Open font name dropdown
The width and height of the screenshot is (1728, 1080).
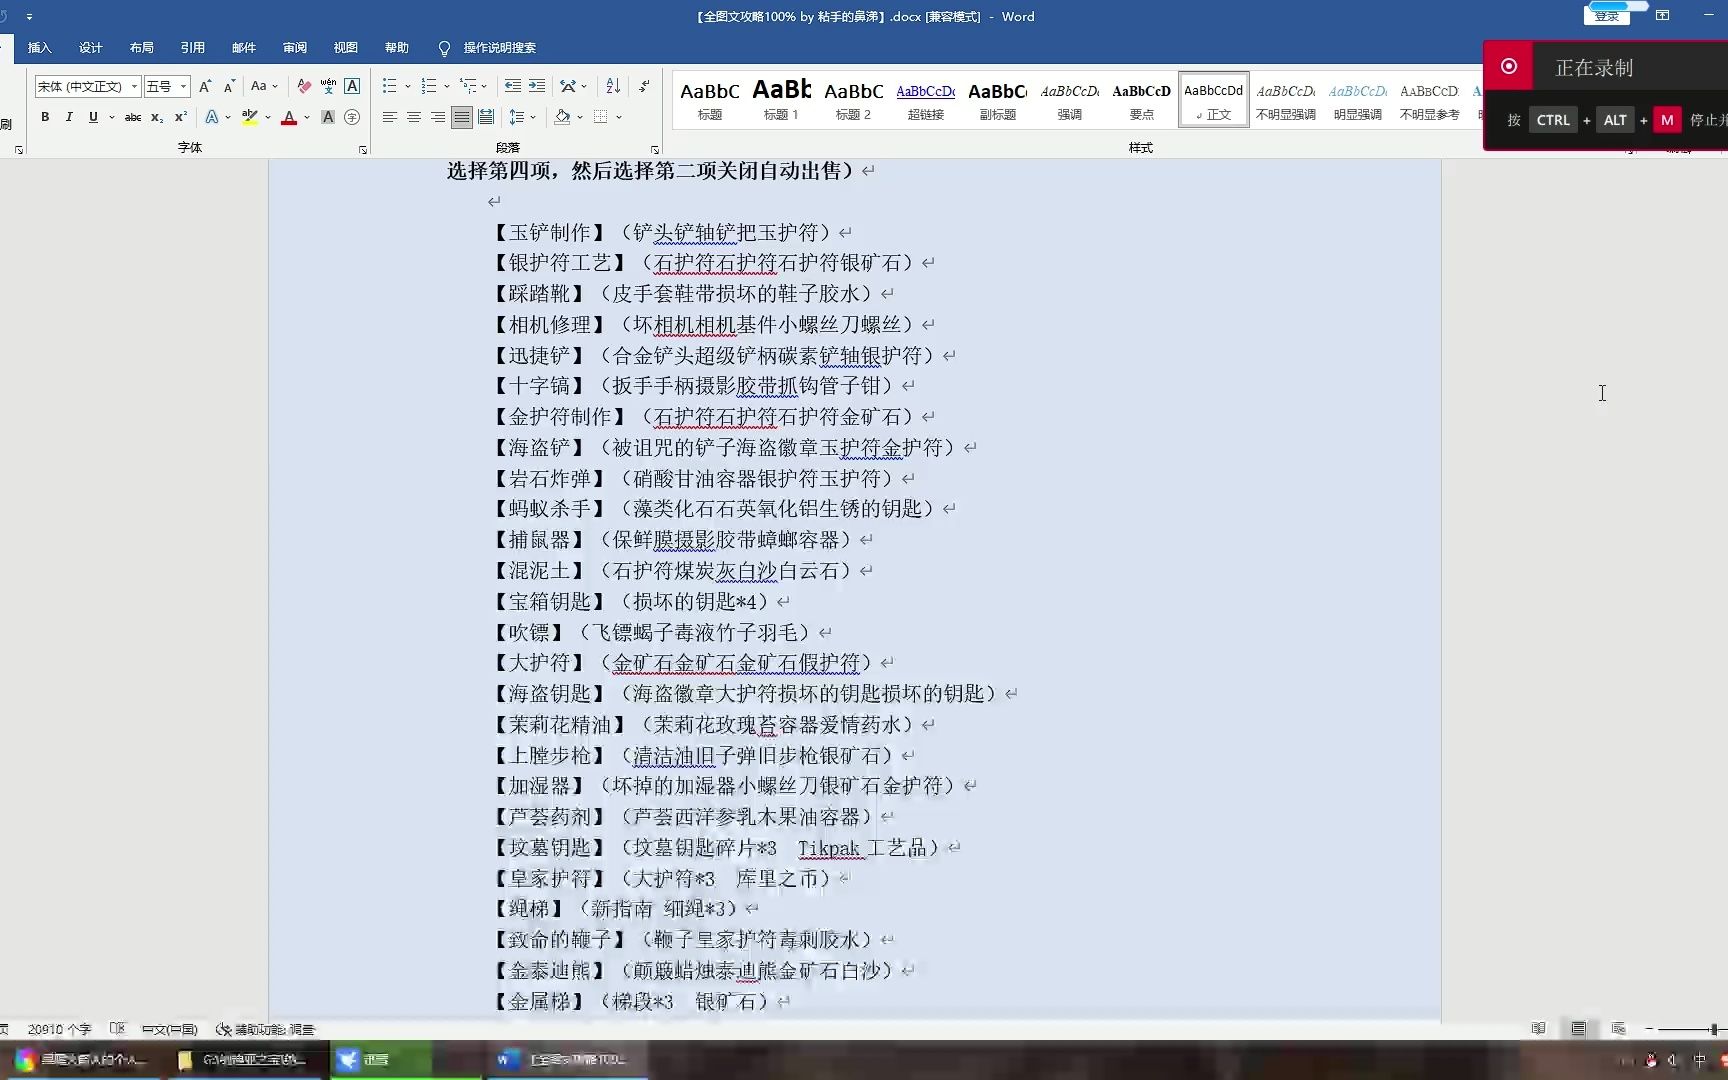point(134,86)
